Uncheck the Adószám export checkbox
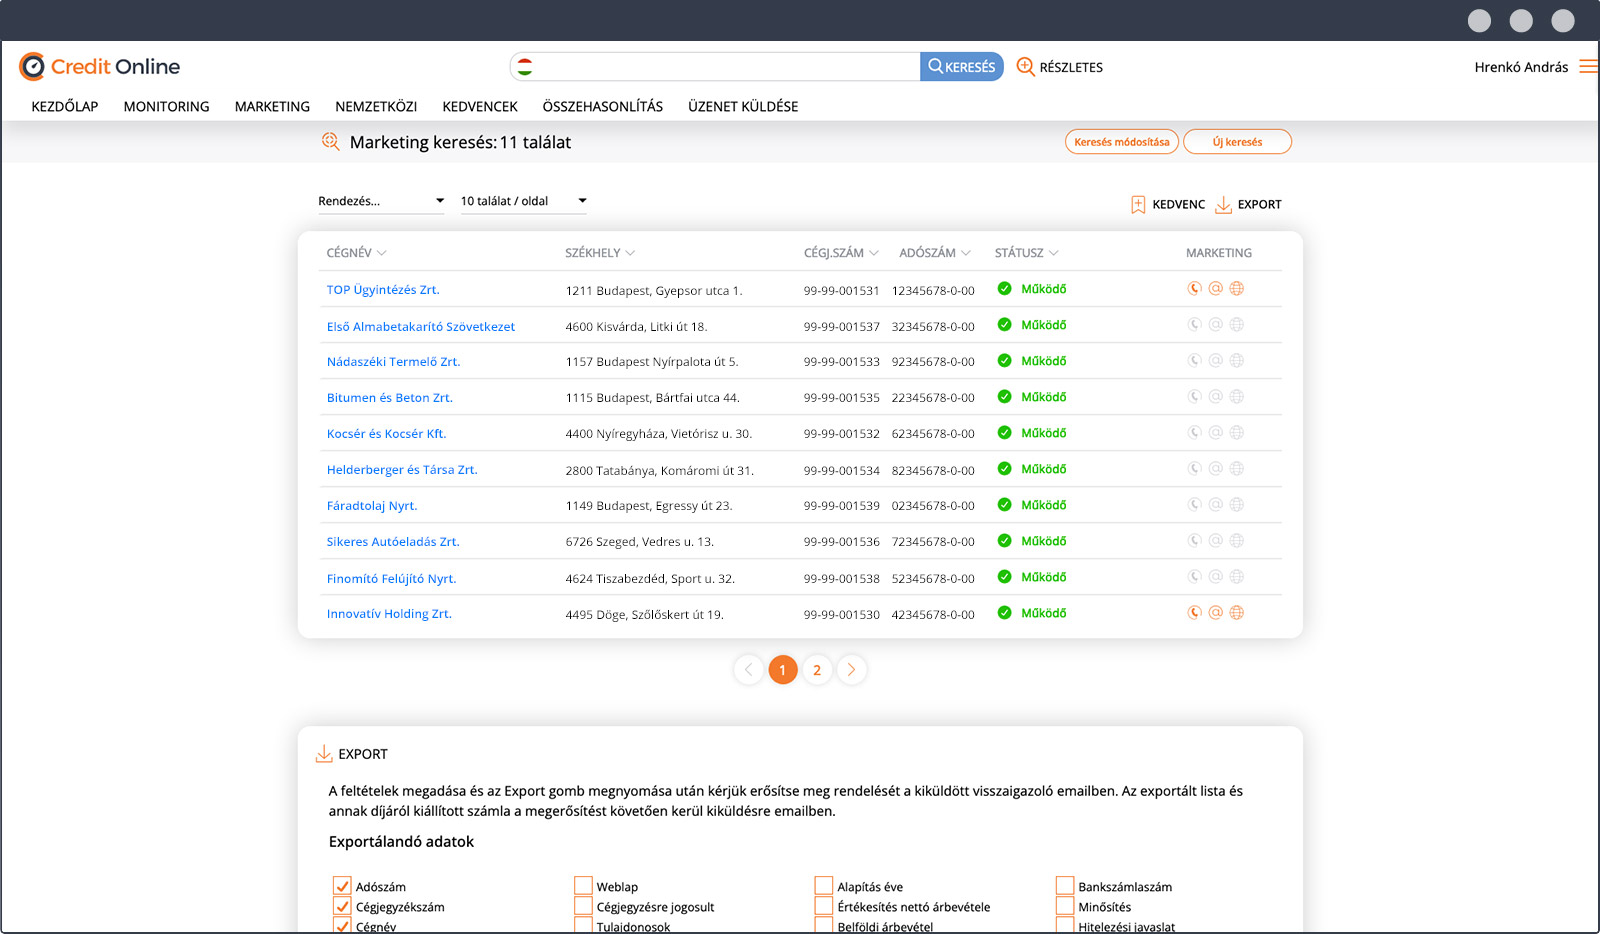Image resolution: width=1600 pixels, height=934 pixels. click(x=342, y=886)
